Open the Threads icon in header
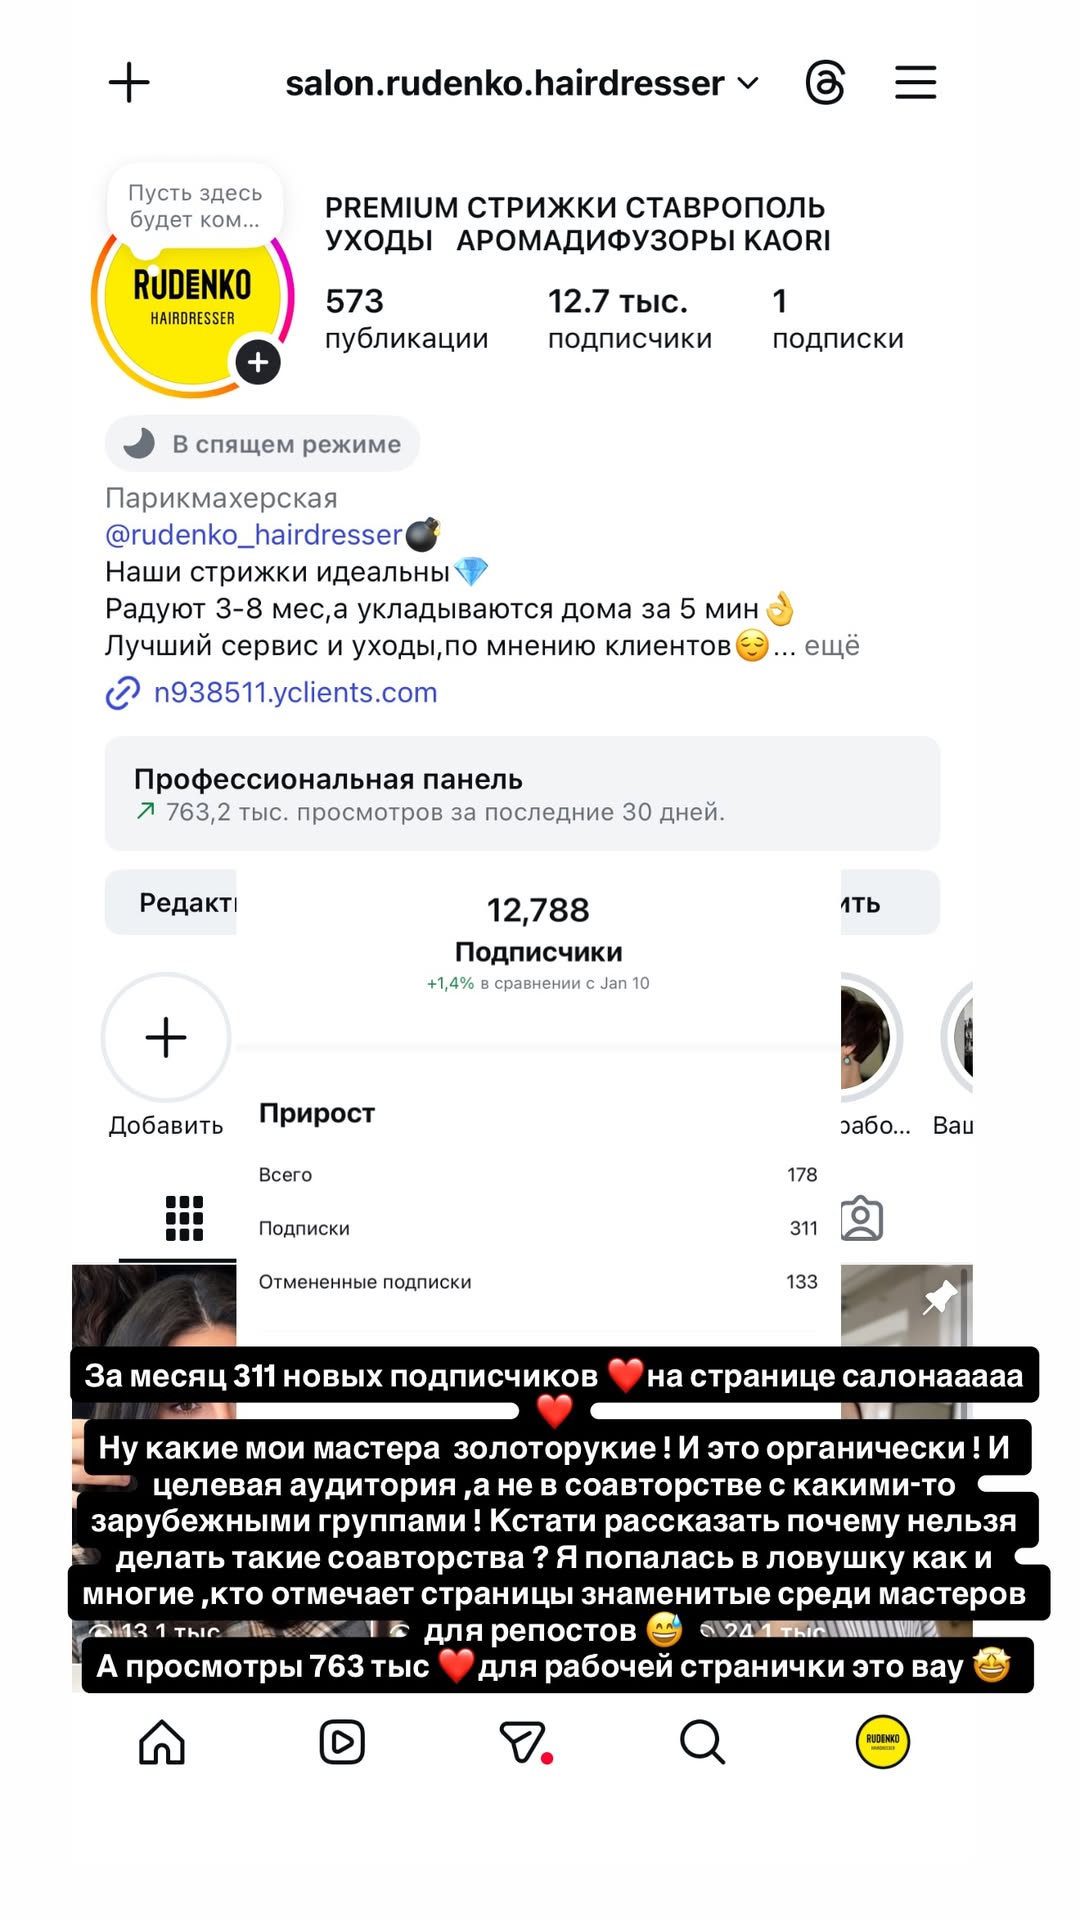The image size is (1080, 1919). point(825,82)
